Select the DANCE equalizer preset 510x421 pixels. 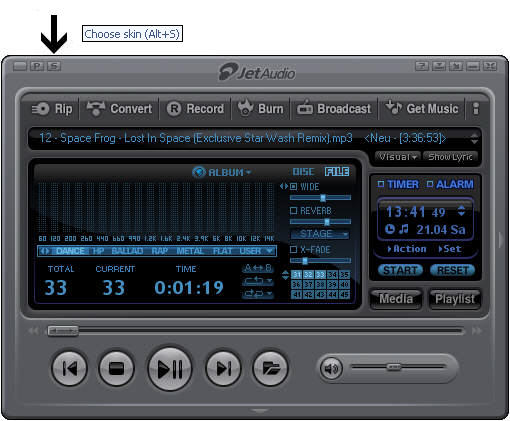click(x=70, y=251)
